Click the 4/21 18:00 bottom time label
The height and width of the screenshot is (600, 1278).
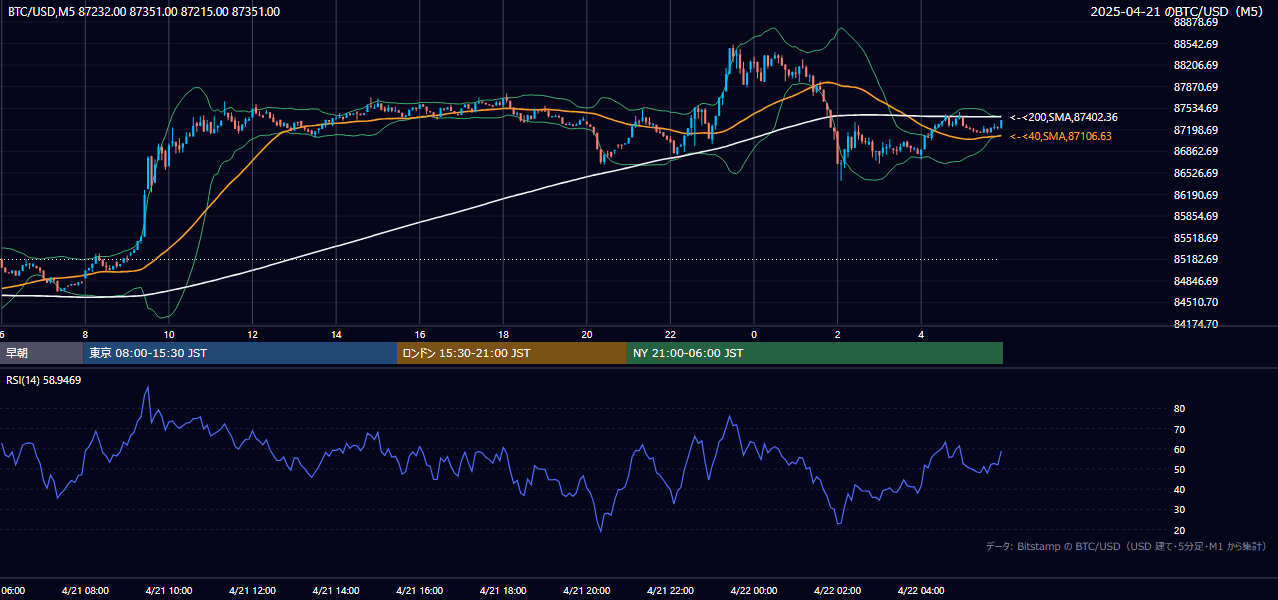click(x=502, y=591)
